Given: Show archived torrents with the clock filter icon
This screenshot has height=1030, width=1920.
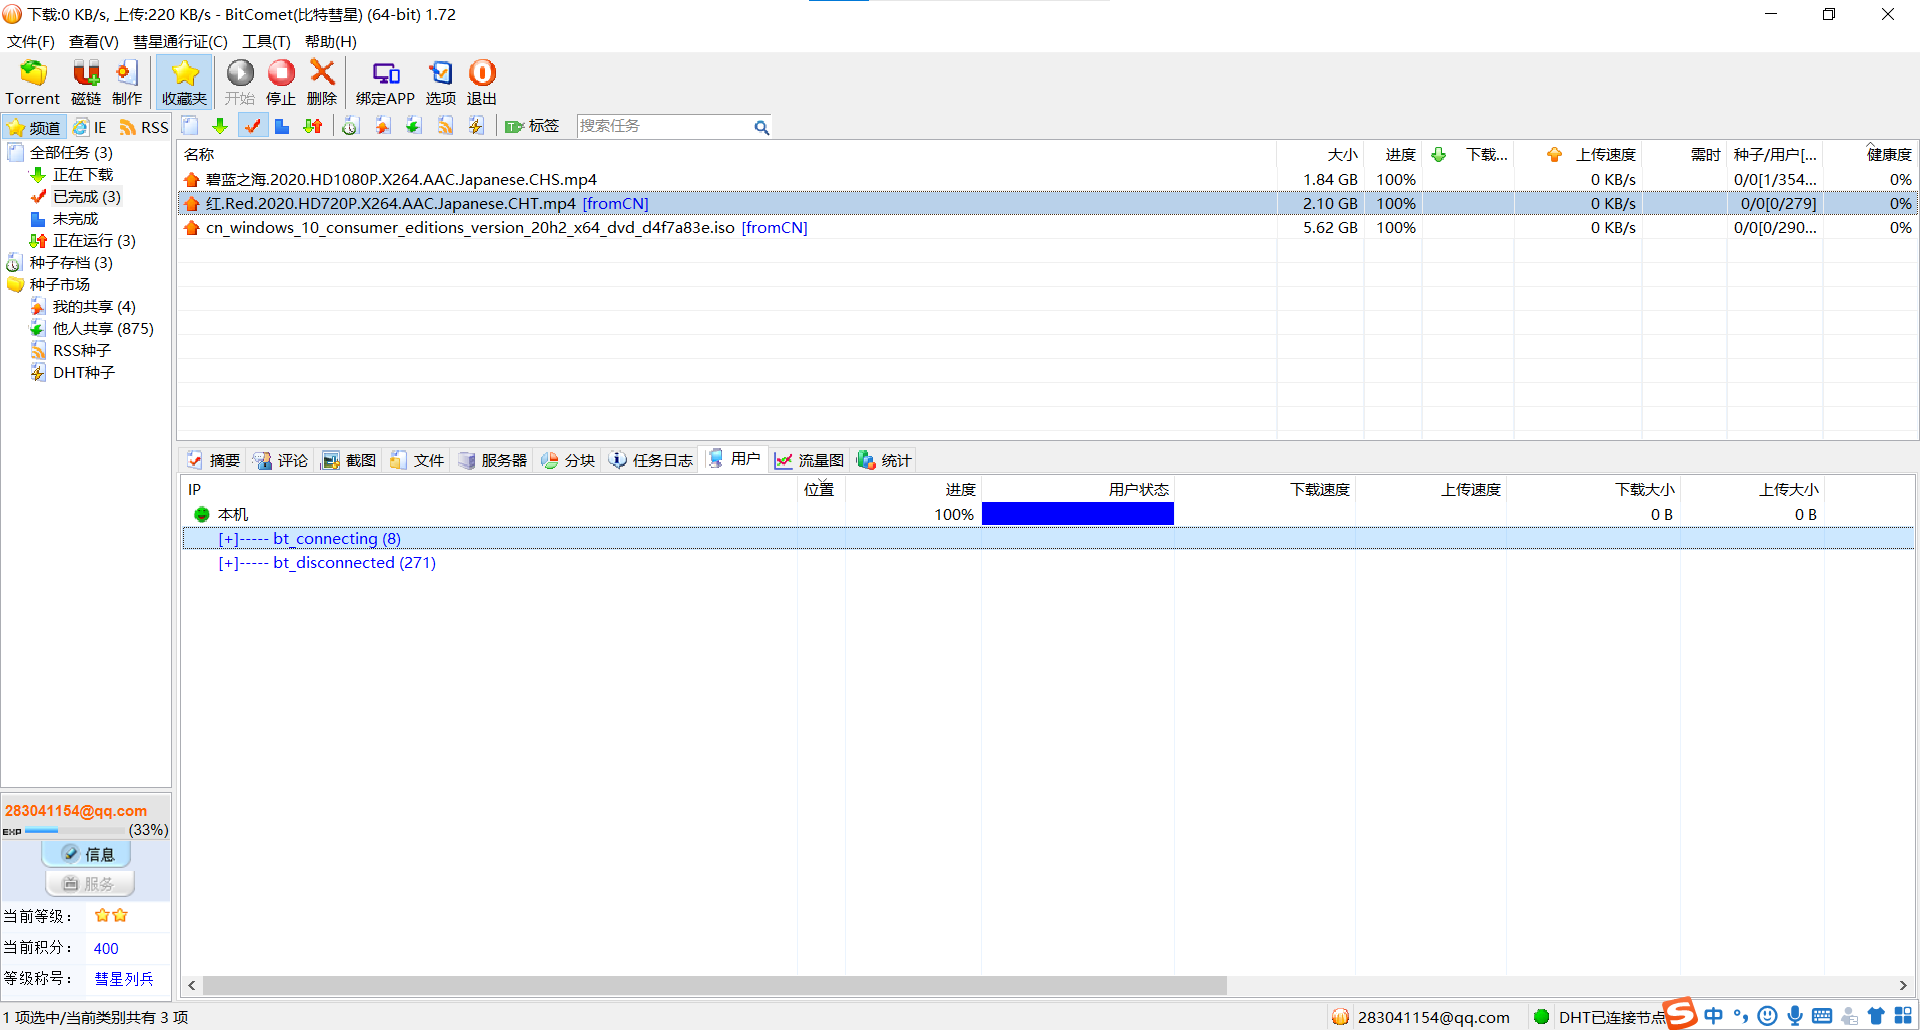Looking at the screenshot, I should click(350, 126).
